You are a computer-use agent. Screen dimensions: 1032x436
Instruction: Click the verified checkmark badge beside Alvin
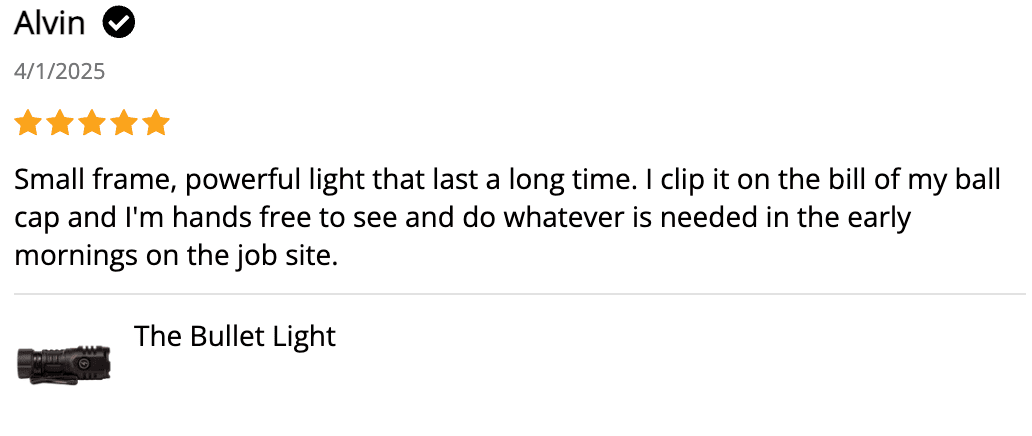119,24
